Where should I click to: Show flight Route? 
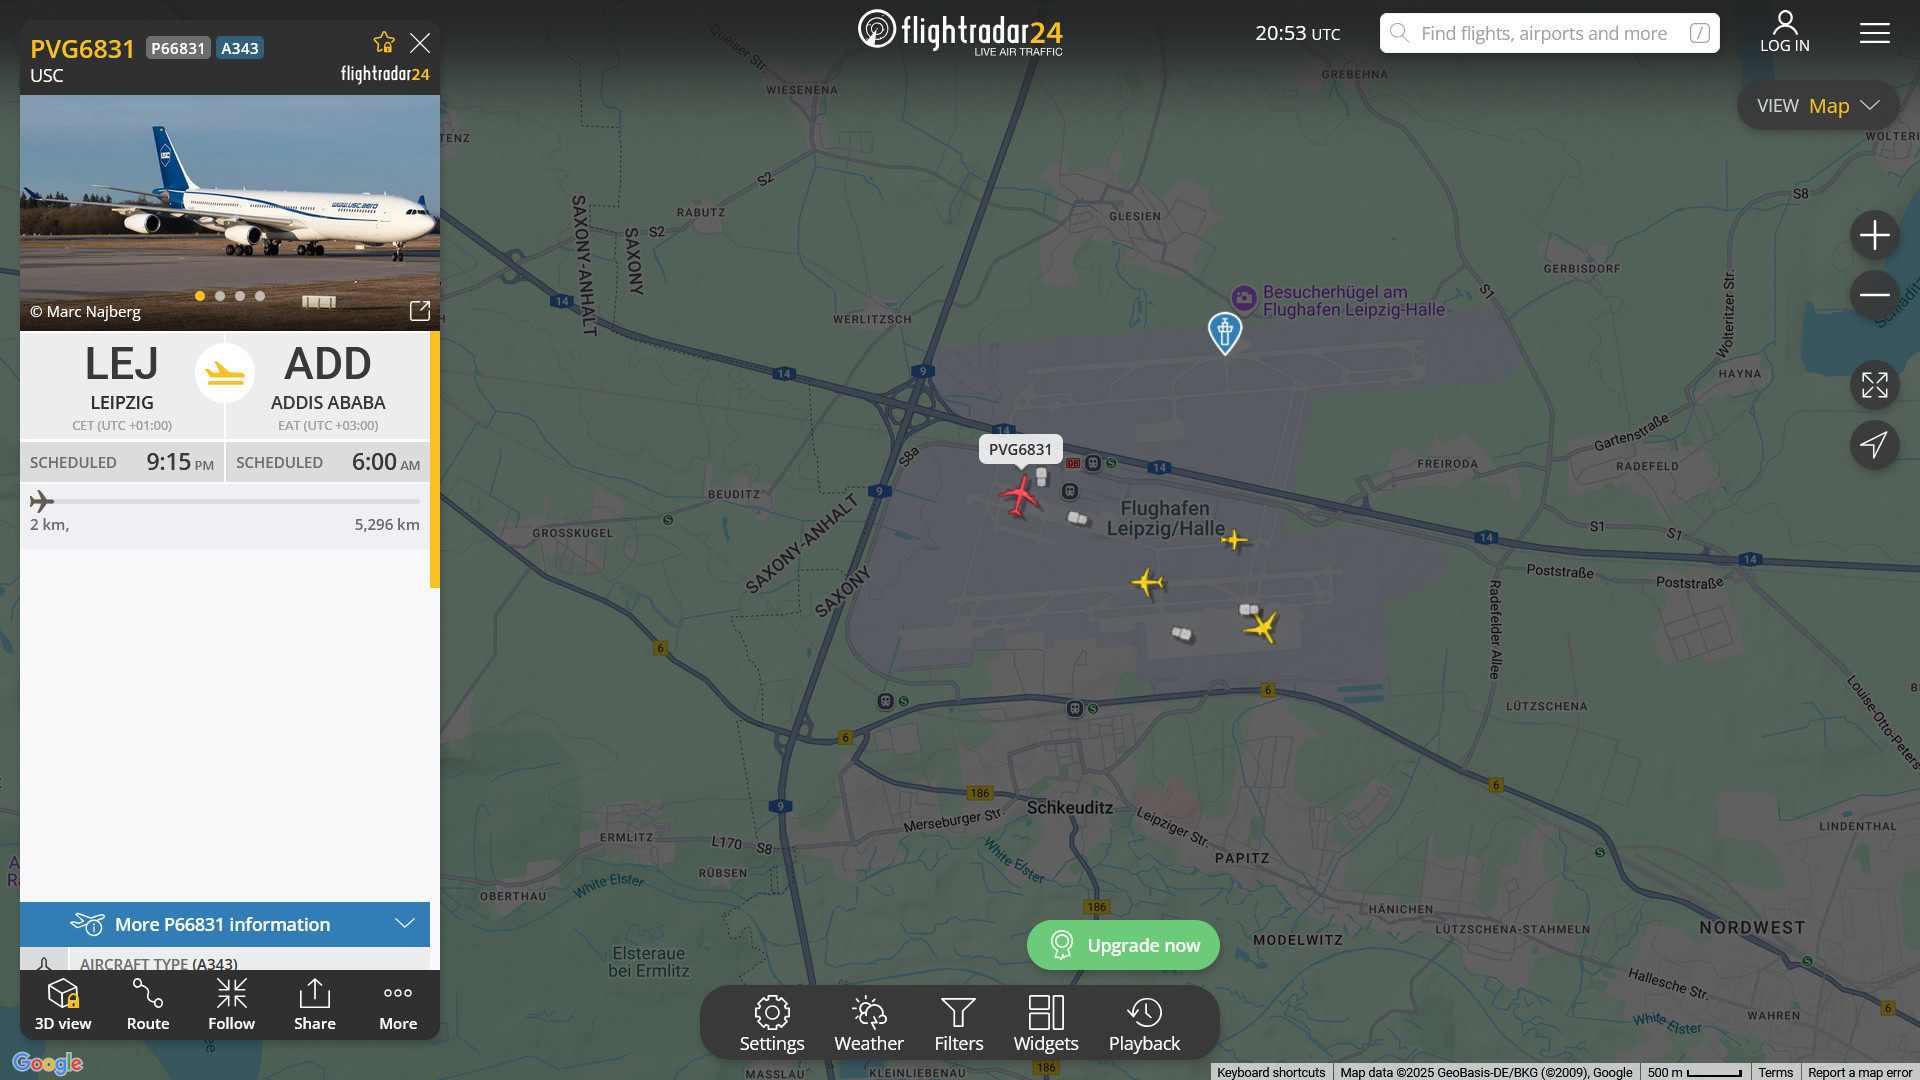coord(148,1004)
